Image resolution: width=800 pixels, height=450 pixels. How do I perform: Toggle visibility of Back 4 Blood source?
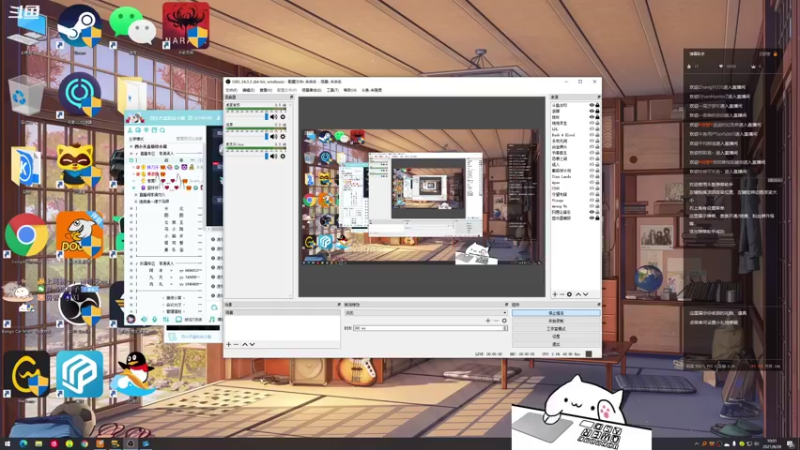[592, 135]
